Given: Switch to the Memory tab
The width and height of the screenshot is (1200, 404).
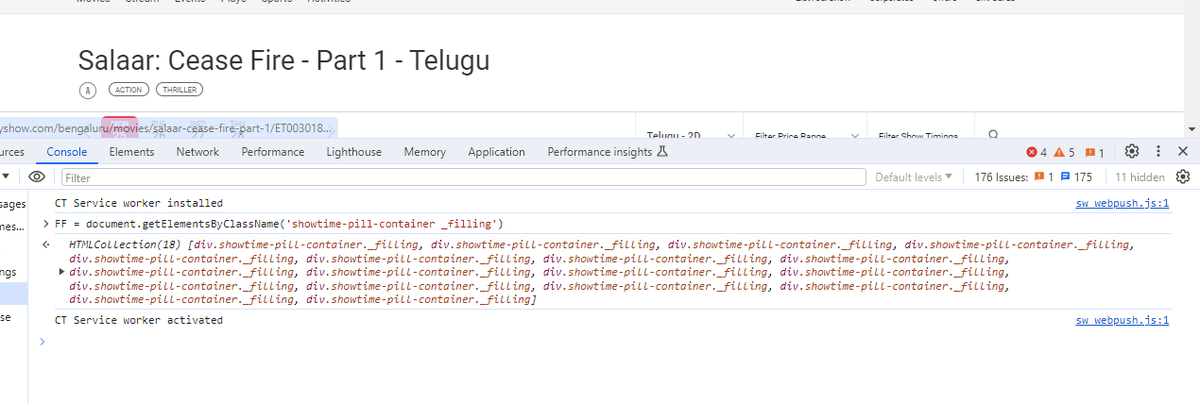Looking at the screenshot, I should point(425,152).
